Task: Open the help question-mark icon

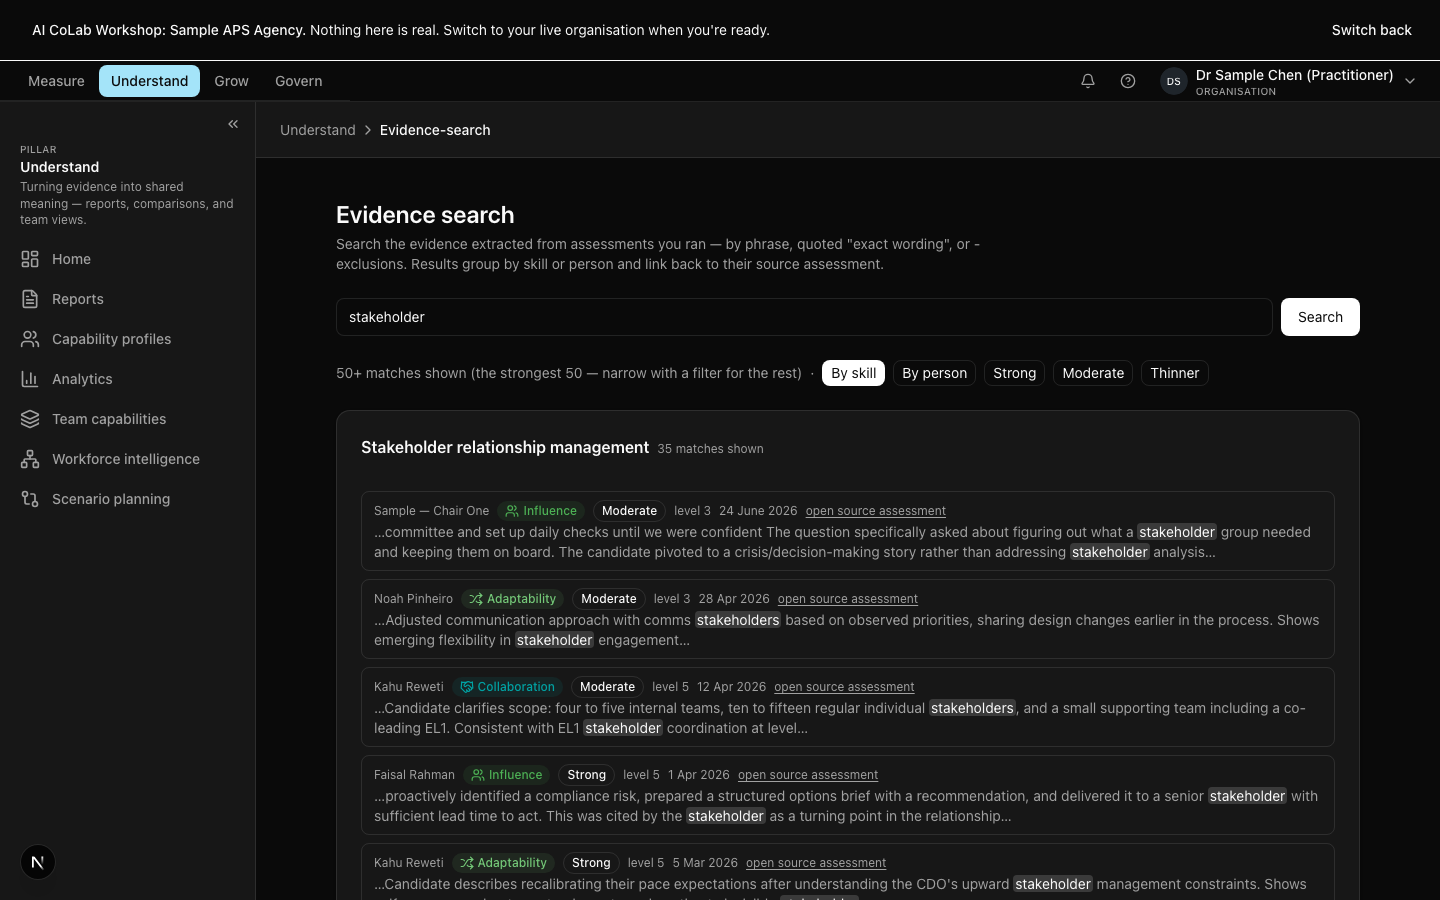Action: (1128, 81)
